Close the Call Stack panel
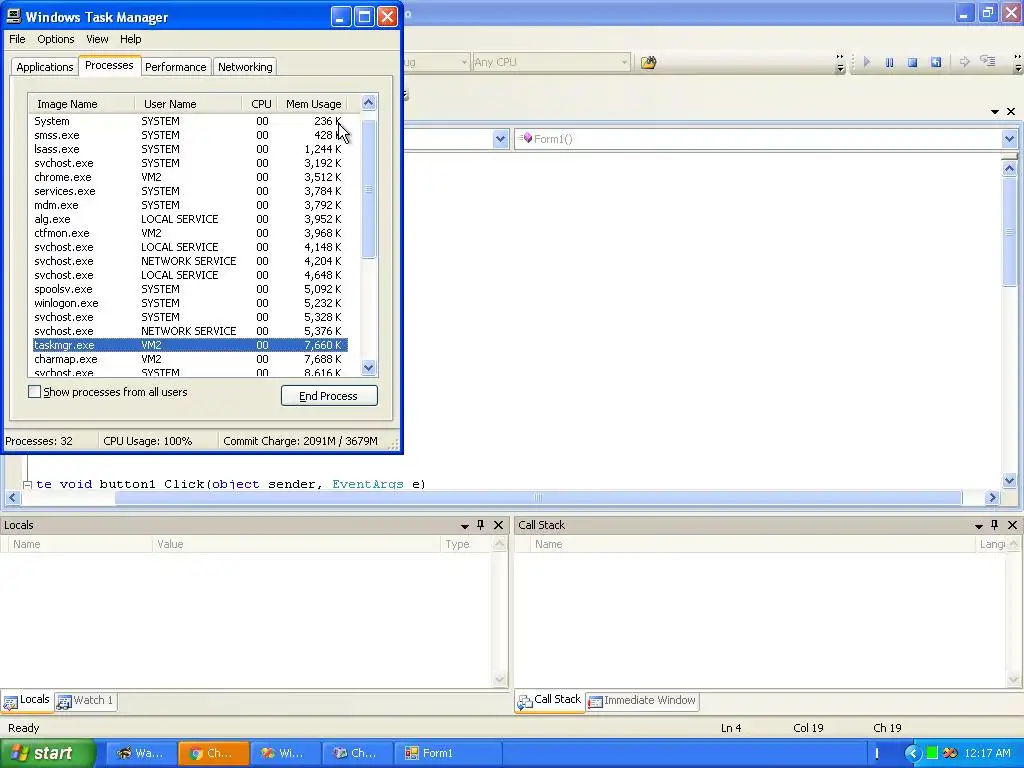 pos(1012,525)
